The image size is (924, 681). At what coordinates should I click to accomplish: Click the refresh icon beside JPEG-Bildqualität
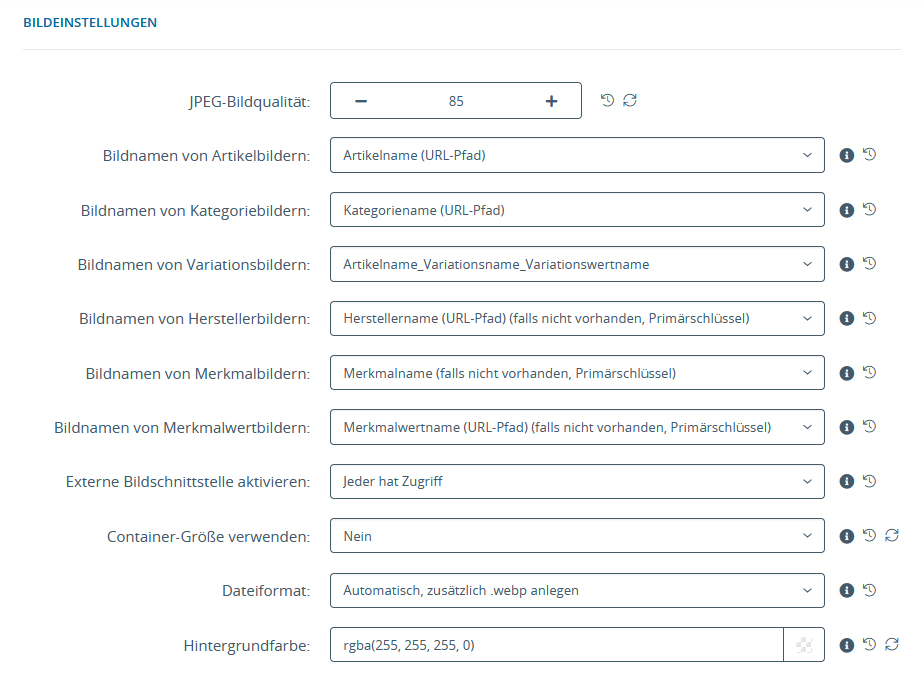(x=630, y=100)
